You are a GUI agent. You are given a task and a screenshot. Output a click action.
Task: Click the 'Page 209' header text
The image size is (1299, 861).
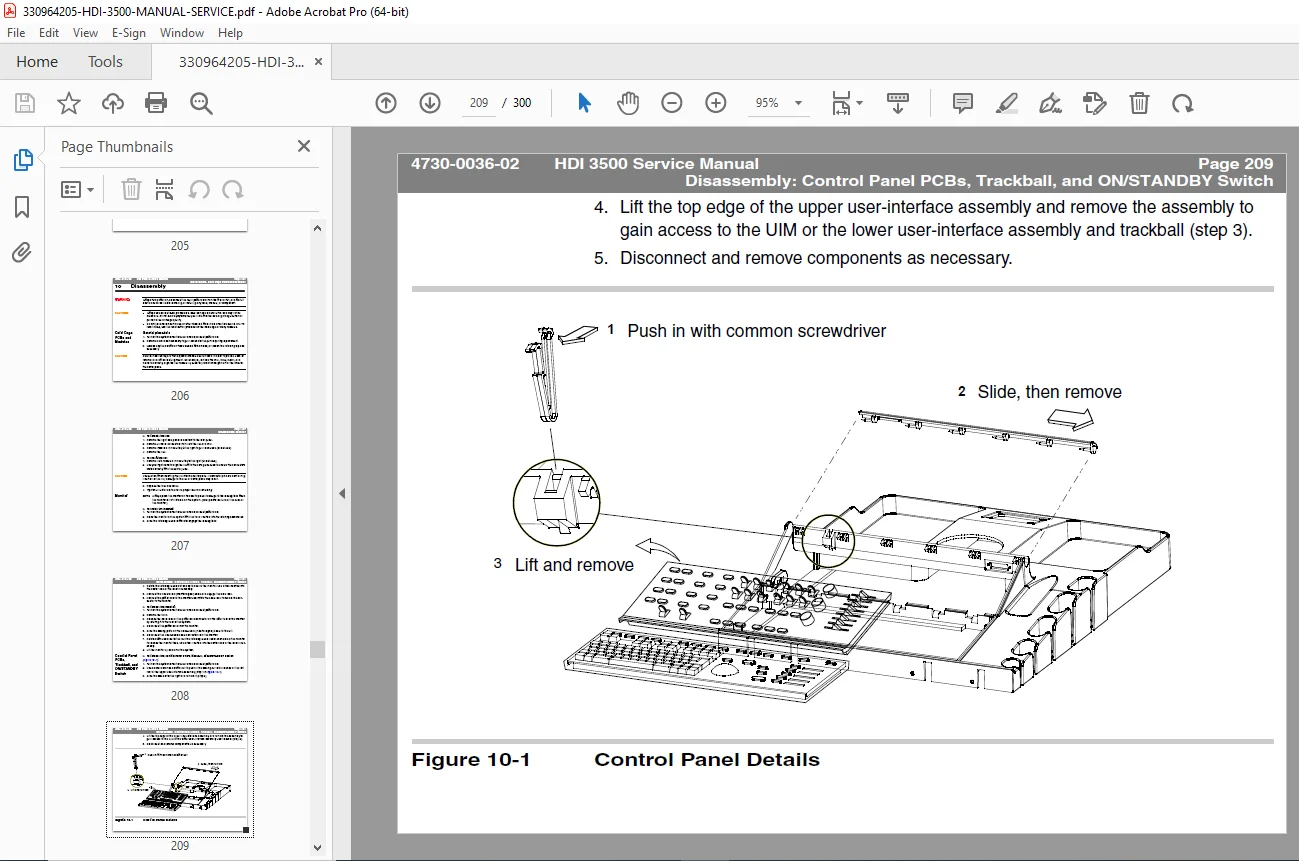1235,164
